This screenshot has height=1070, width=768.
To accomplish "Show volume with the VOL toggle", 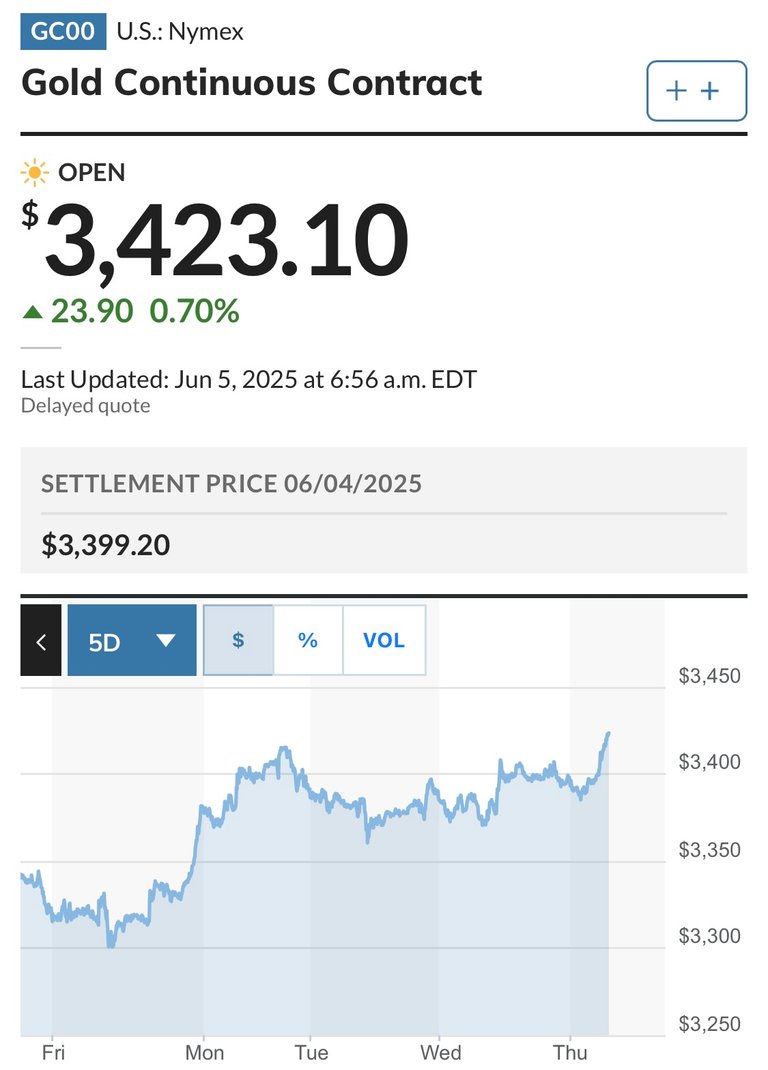I will [384, 640].
